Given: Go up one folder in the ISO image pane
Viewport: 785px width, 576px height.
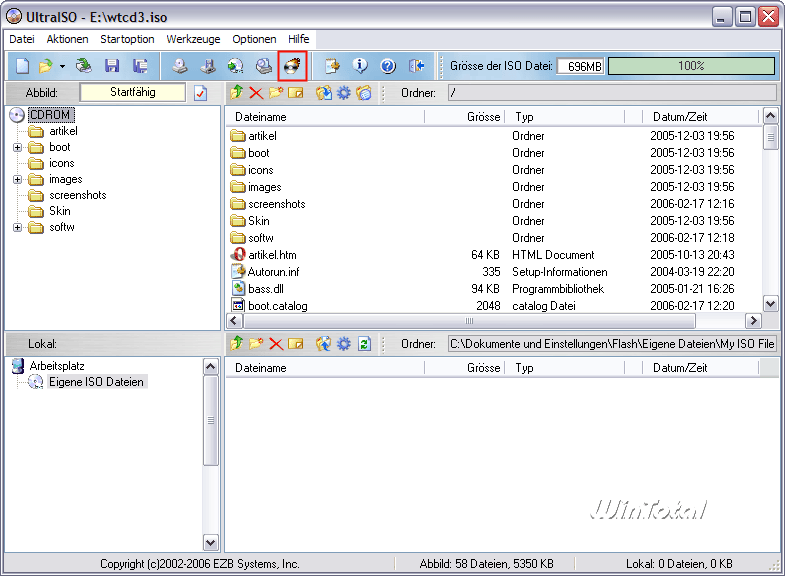Looking at the screenshot, I should pyautogui.click(x=237, y=93).
